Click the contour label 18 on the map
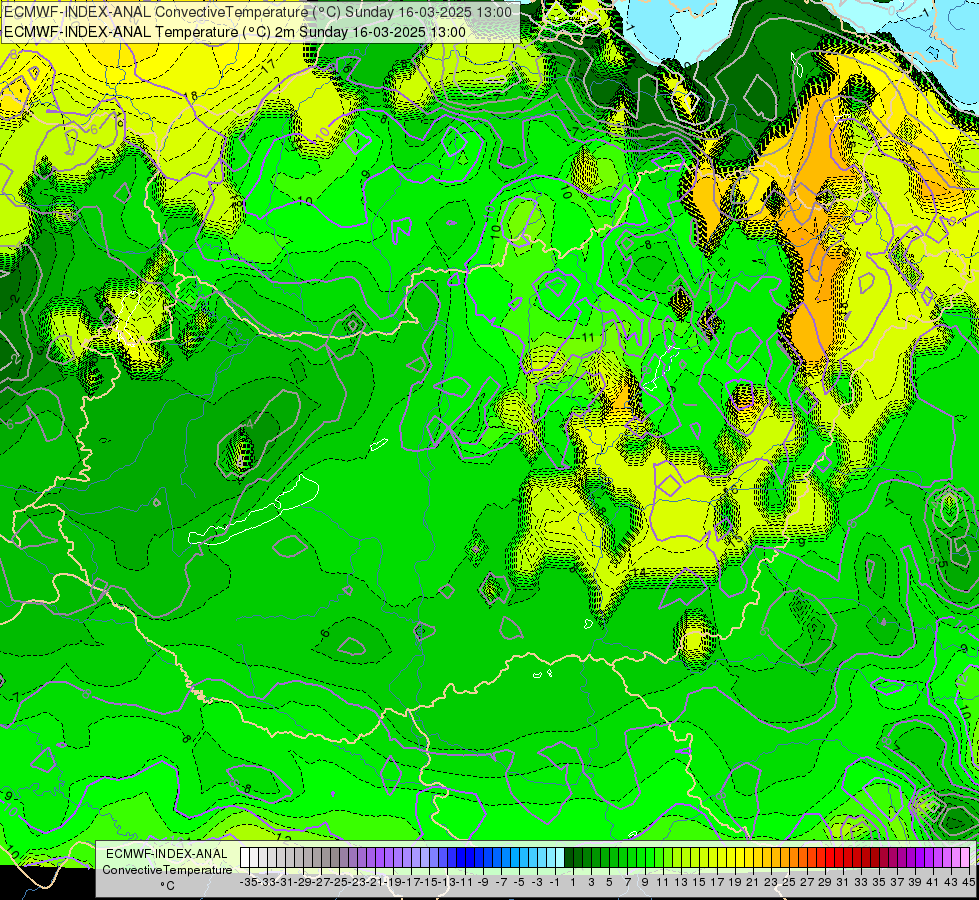This screenshot has width=979, height=900. coord(190,96)
